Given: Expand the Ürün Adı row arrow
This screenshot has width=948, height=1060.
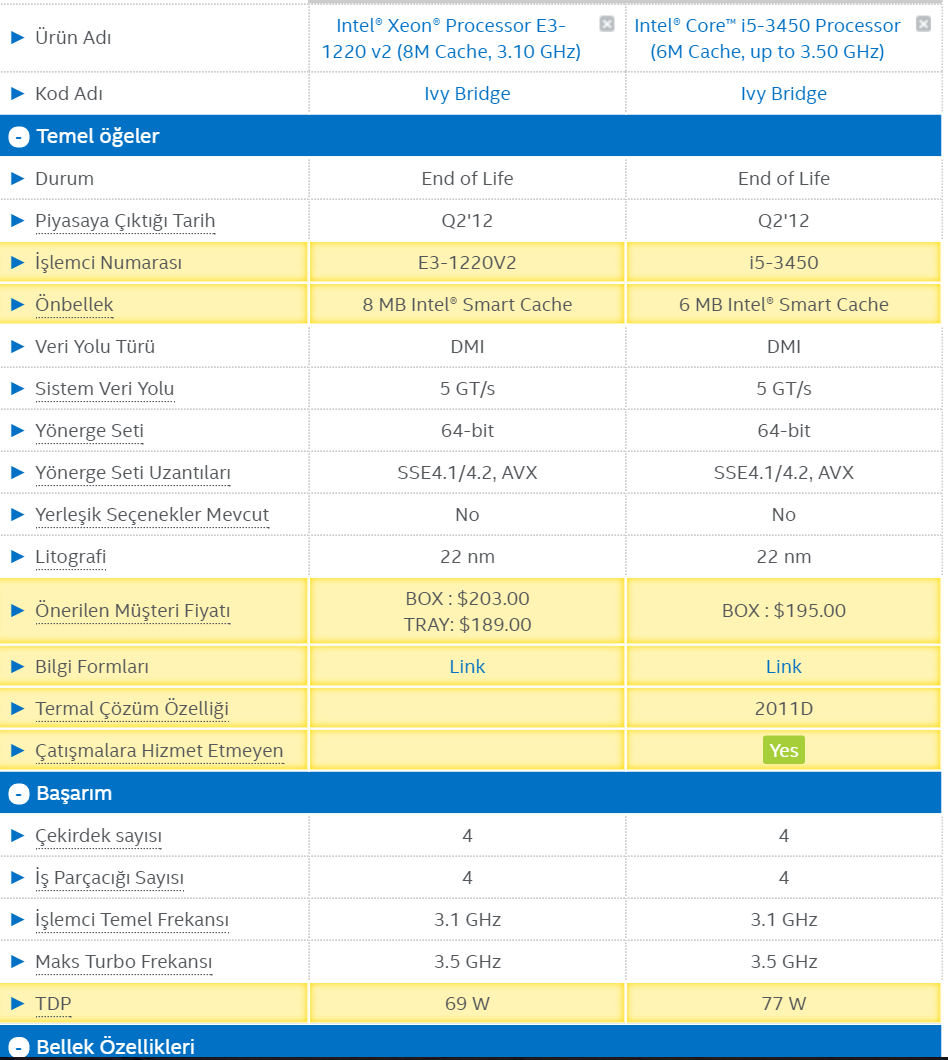Looking at the screenshot, I should [18, 38].
